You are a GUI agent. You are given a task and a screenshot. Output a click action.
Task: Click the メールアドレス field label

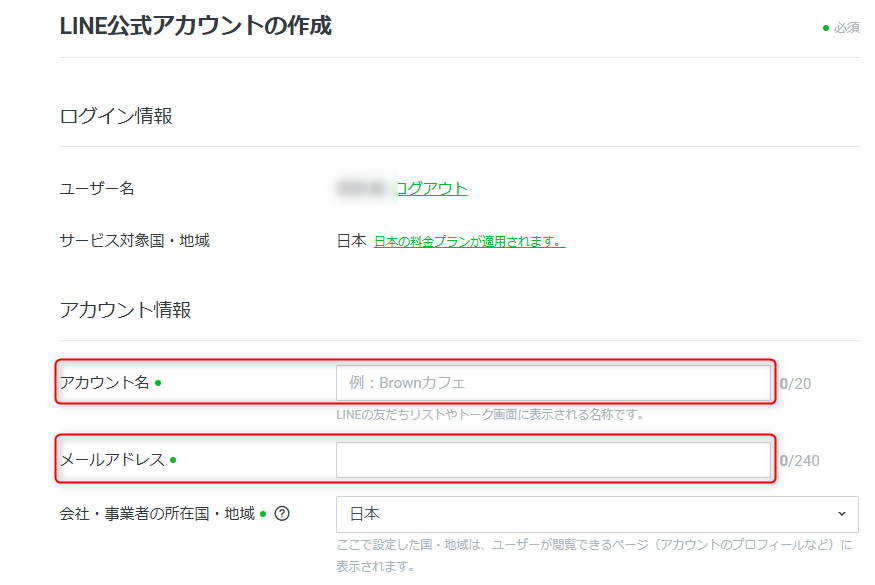click(112, 460)
